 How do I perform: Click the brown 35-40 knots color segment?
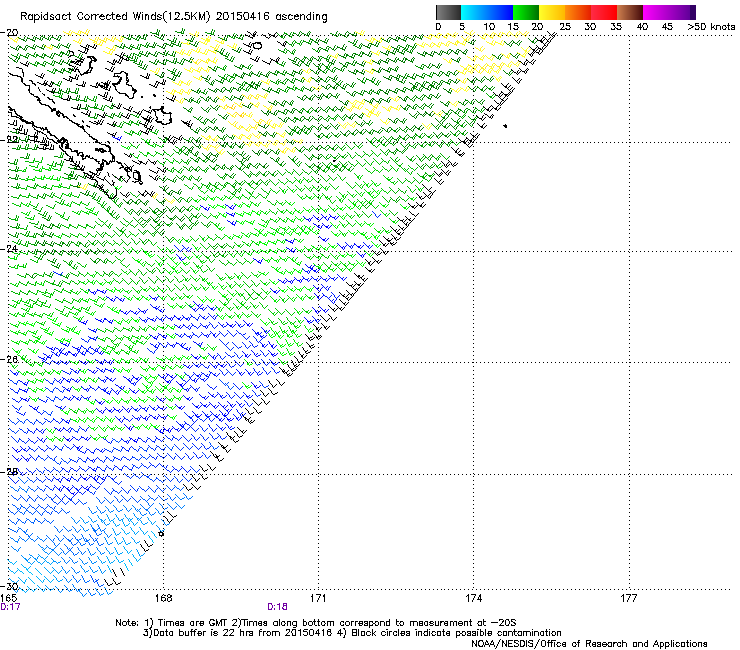coord(630,12)
